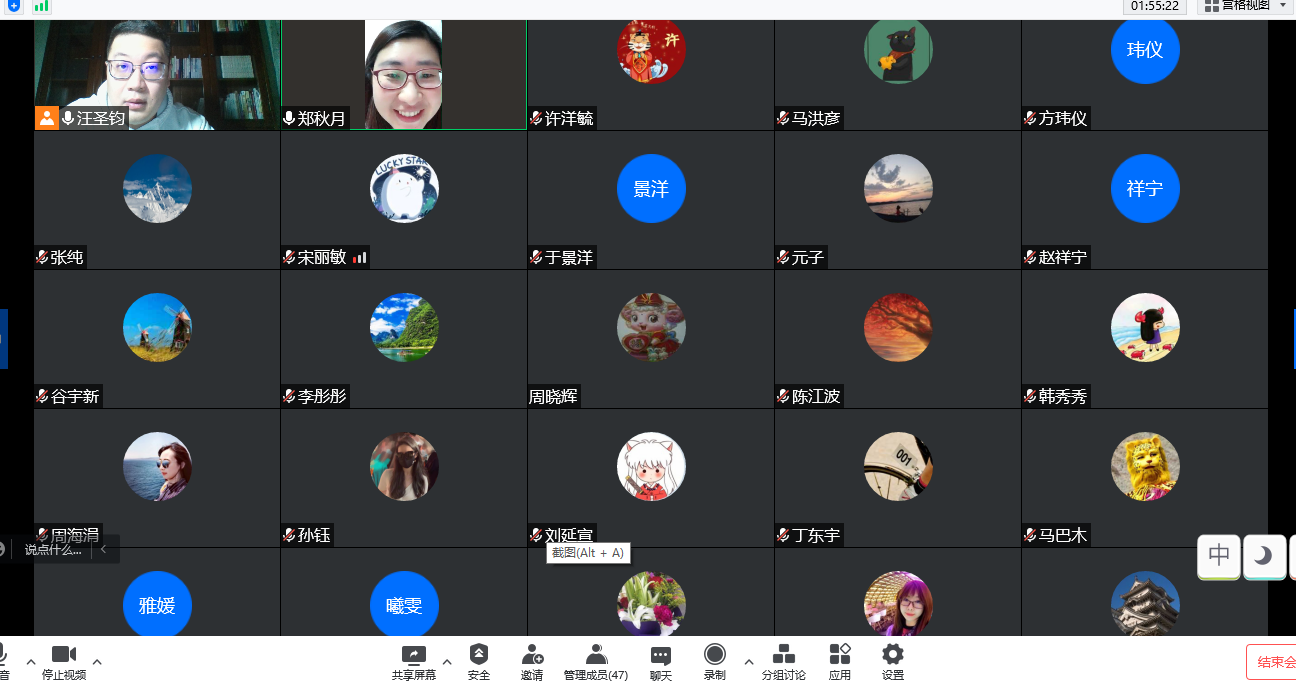Expand the arrow next to Stop Video
The image size is (1296, 688).
pyautogui.click(x=97, y=662)
